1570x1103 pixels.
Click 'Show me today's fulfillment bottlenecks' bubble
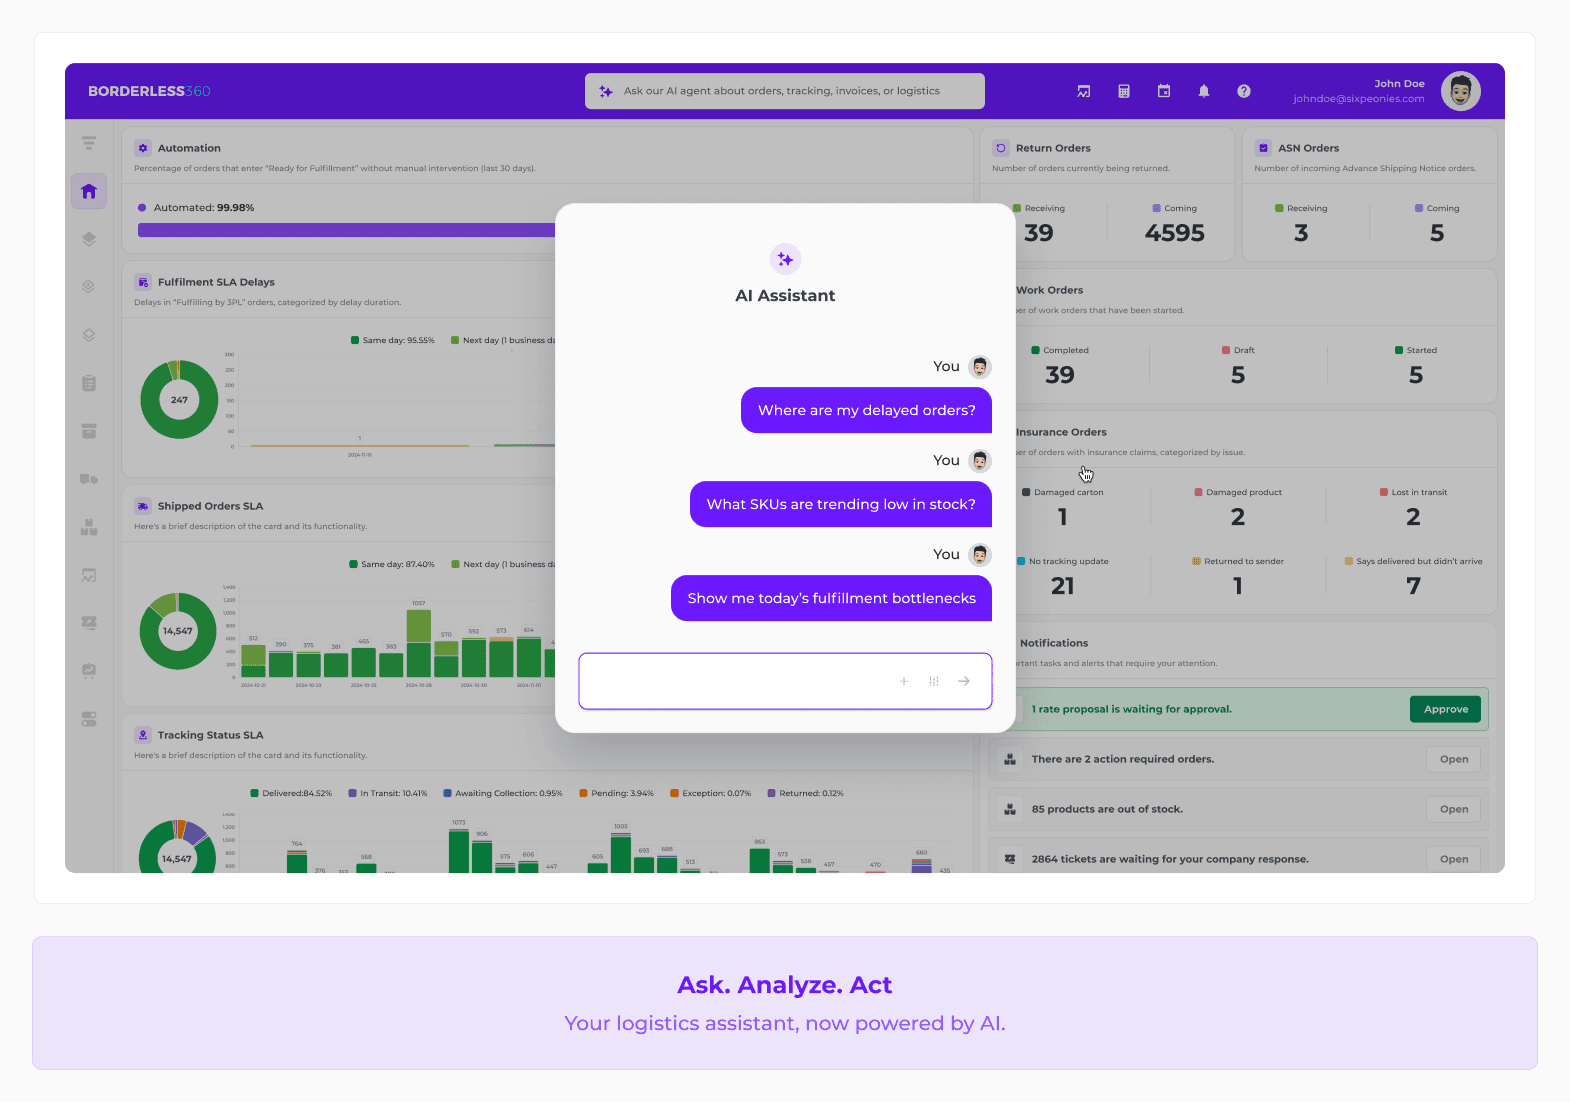coord(831,598)
